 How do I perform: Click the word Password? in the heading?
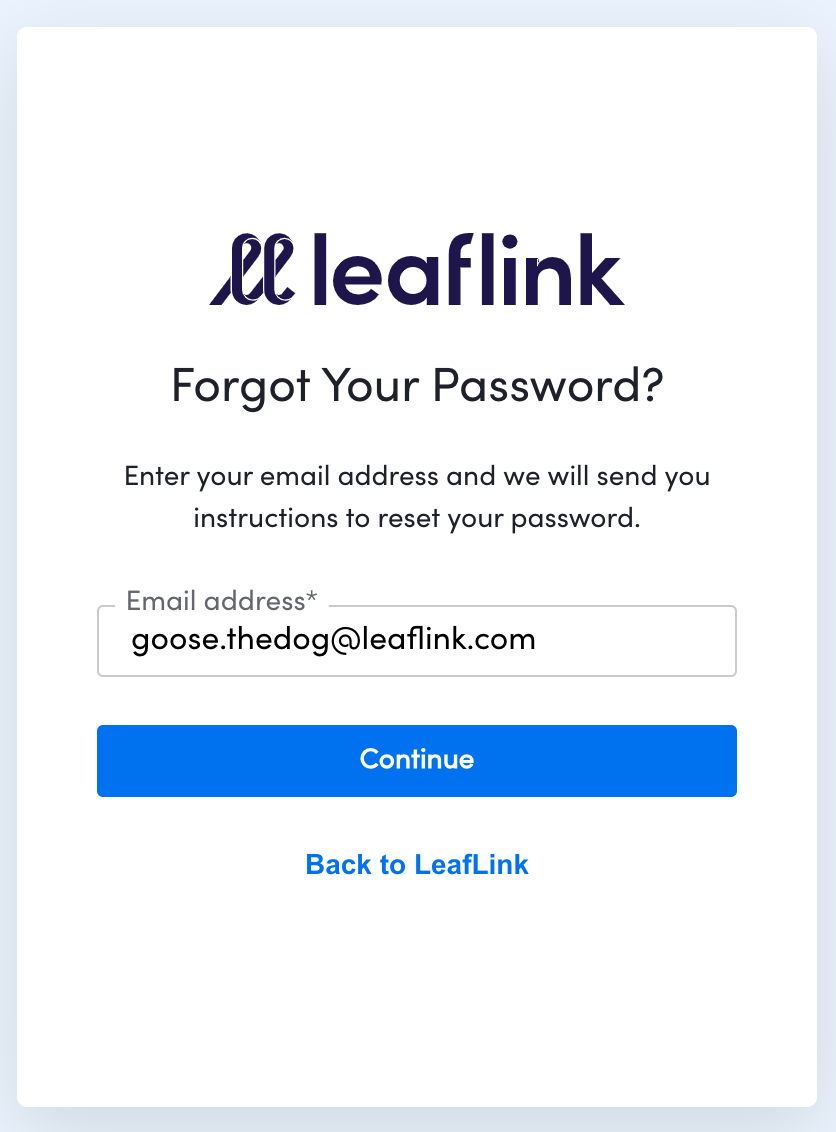tap(547, 386)
